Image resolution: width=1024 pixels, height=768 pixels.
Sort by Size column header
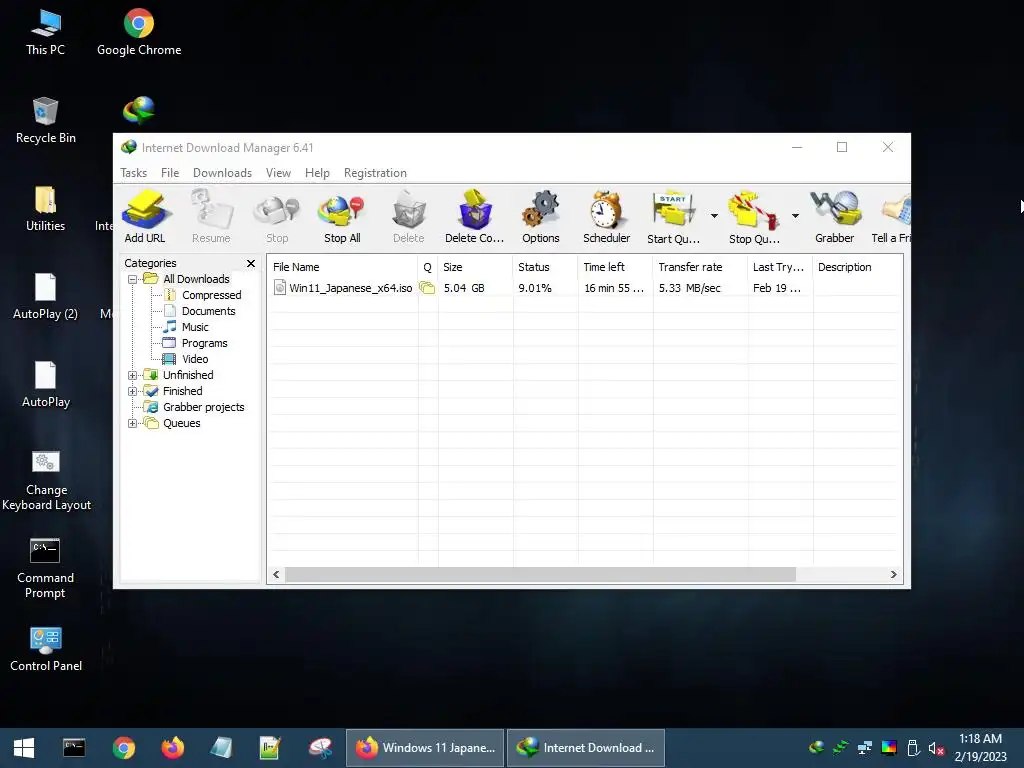(475, 267)
